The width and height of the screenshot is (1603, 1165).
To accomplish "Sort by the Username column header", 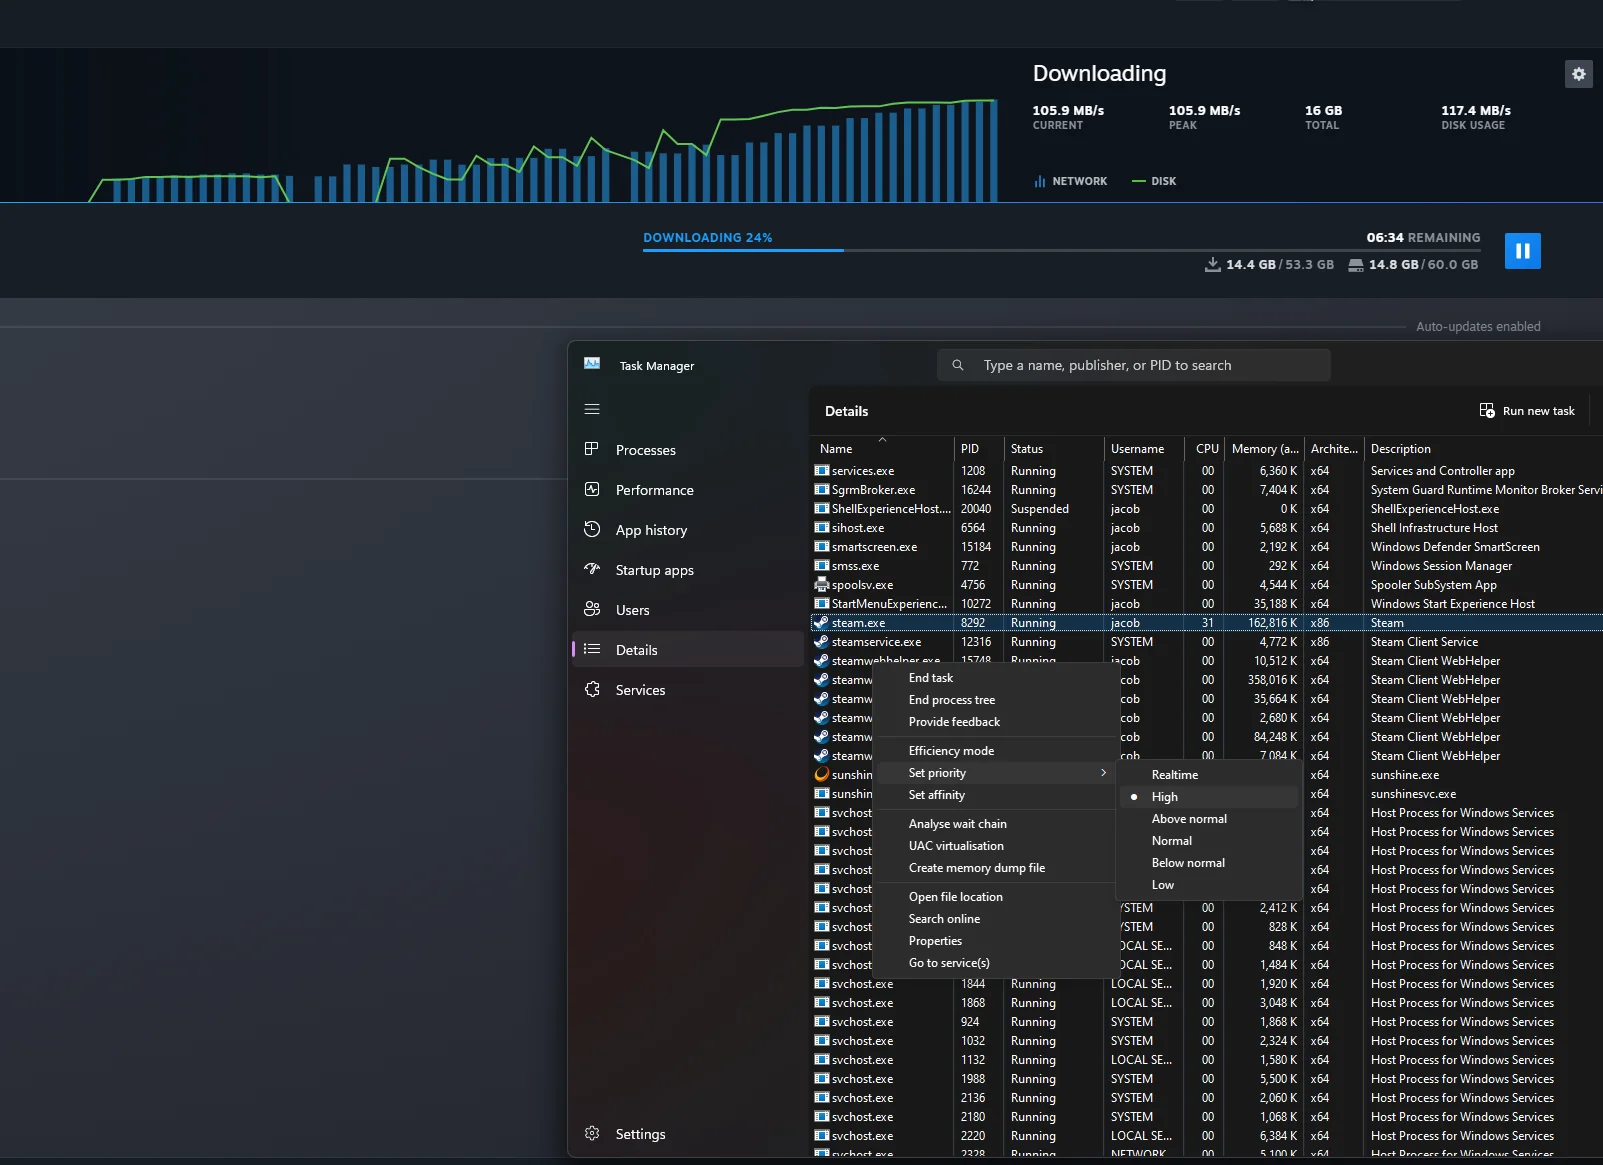I will click(x=1144, y=449).
